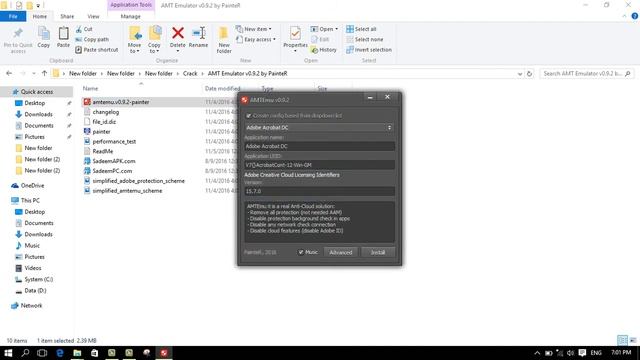Switch to the View ribbon tab
Screen dimensions: 640x360
(x=93, y=16)
